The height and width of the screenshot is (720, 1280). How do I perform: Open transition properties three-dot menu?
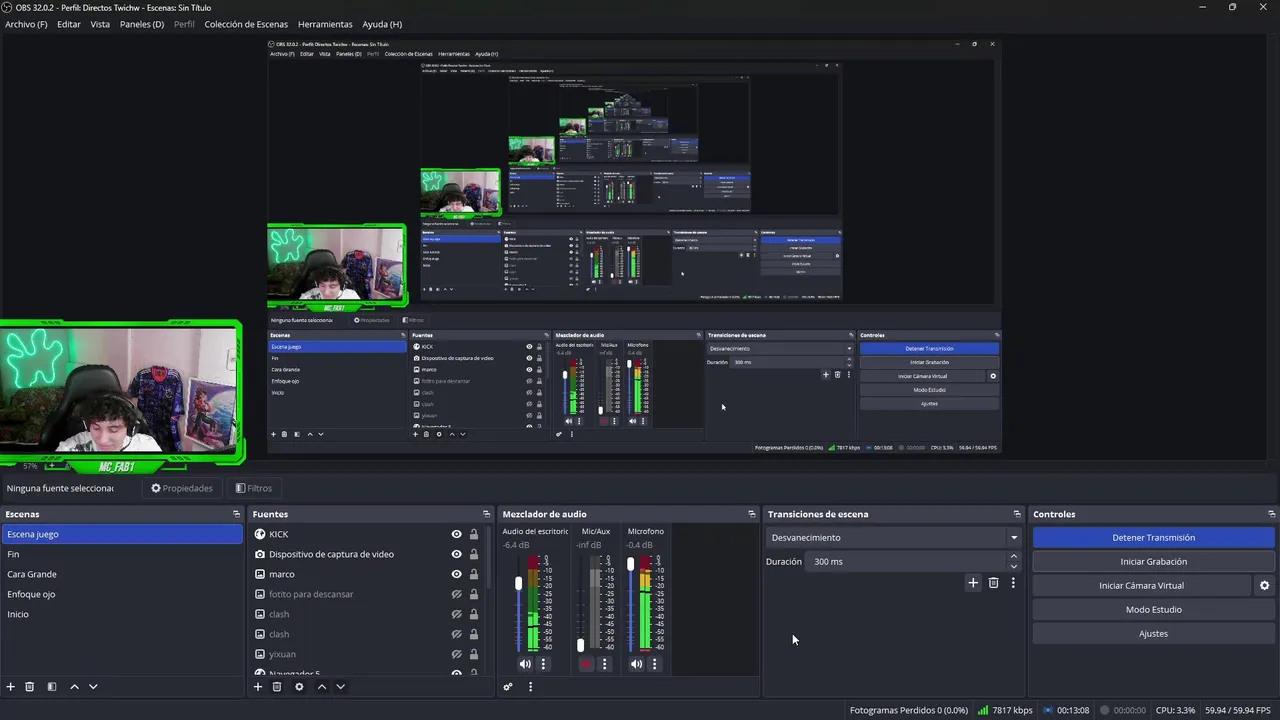click(x=1013, y=583)
